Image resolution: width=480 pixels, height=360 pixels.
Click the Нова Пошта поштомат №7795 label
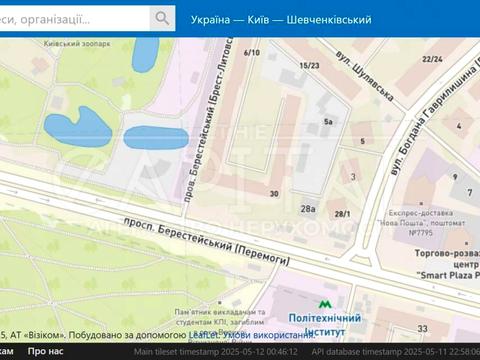coord(421,223)
